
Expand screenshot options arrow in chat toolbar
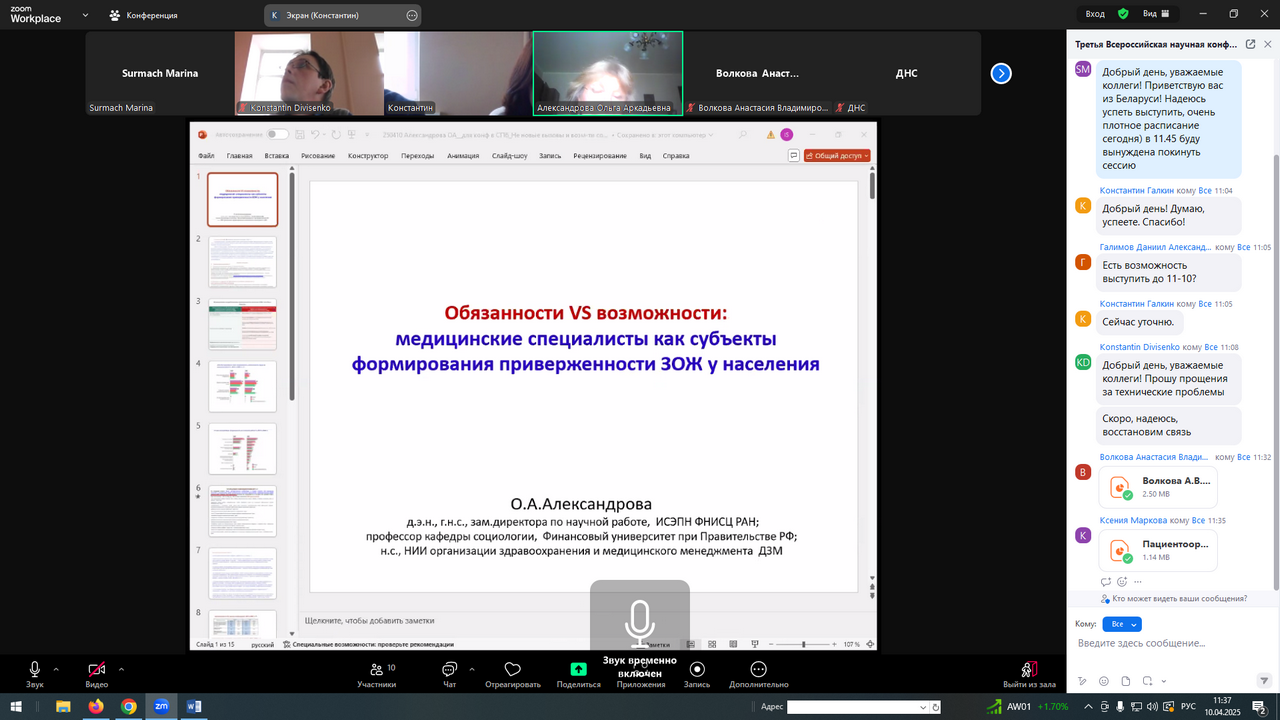1164,681
